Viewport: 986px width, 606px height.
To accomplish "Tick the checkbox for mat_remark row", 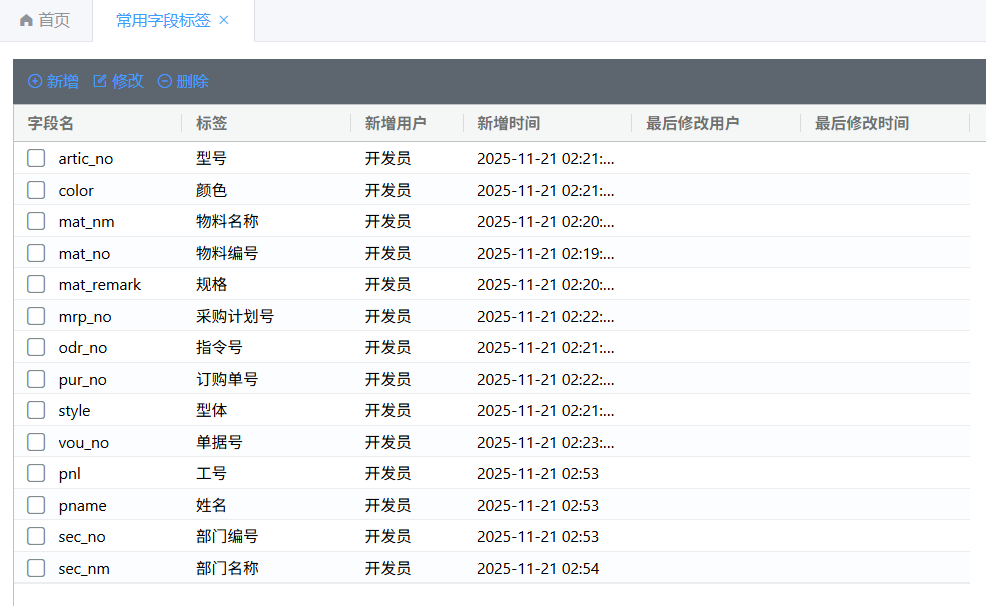I will click(x=36, y=284).
